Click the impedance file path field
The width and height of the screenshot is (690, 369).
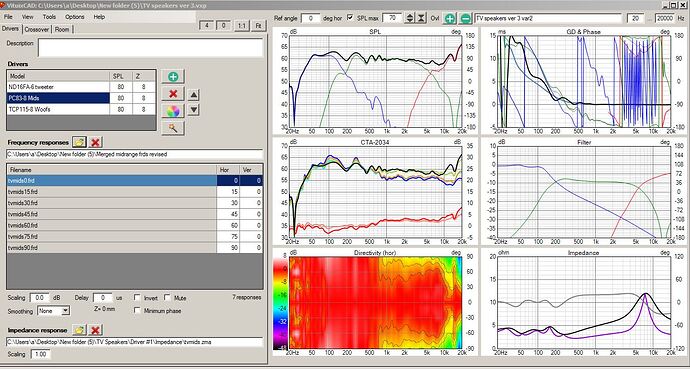pos(135,342)
